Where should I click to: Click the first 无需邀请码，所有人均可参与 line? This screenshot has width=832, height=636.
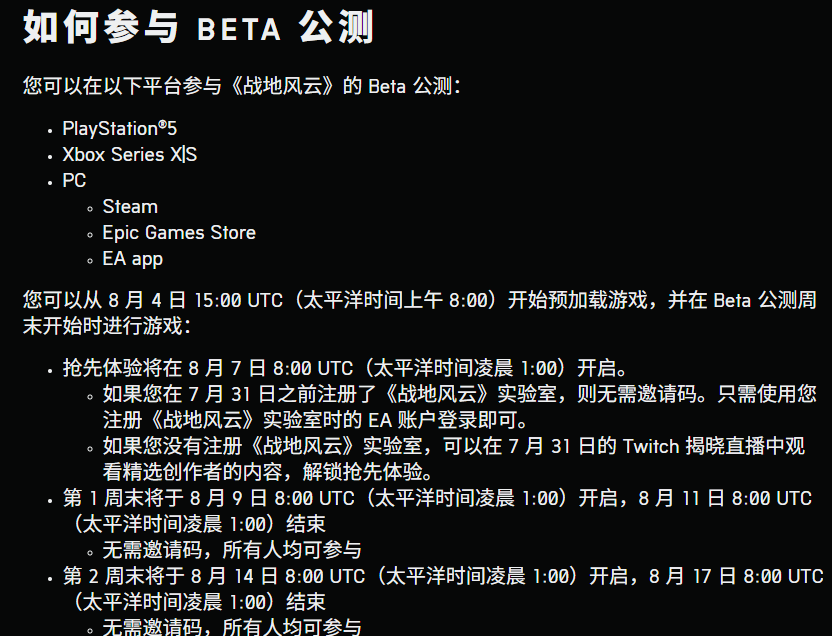(232, 550)
